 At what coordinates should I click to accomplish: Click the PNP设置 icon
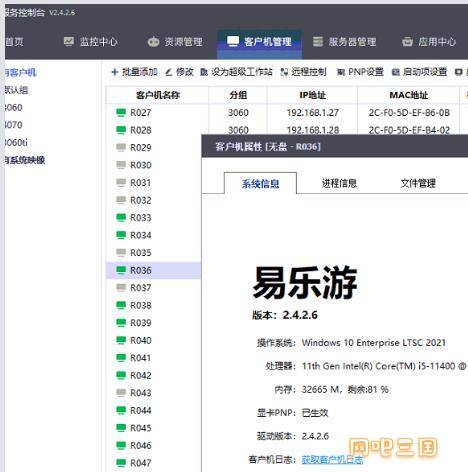(340, 72)
